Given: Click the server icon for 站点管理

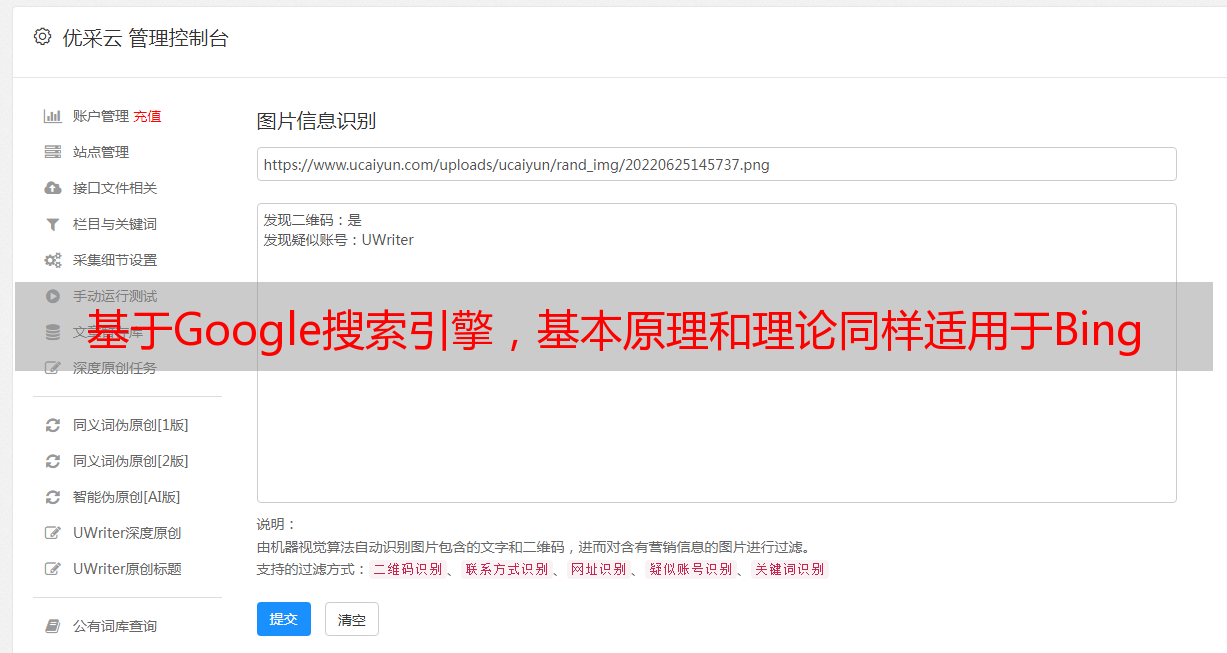Looking at the screenshot, I should [53, 152].
